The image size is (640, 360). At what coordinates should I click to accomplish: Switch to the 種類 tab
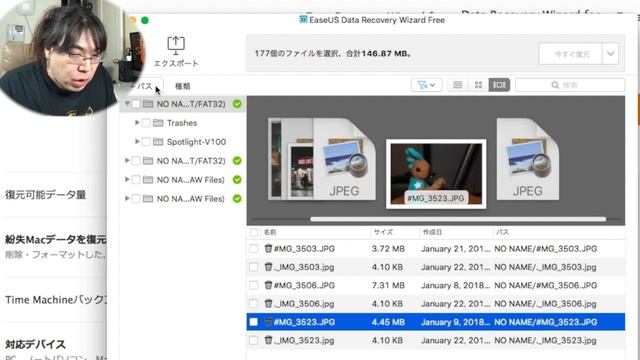click(182, 86)
